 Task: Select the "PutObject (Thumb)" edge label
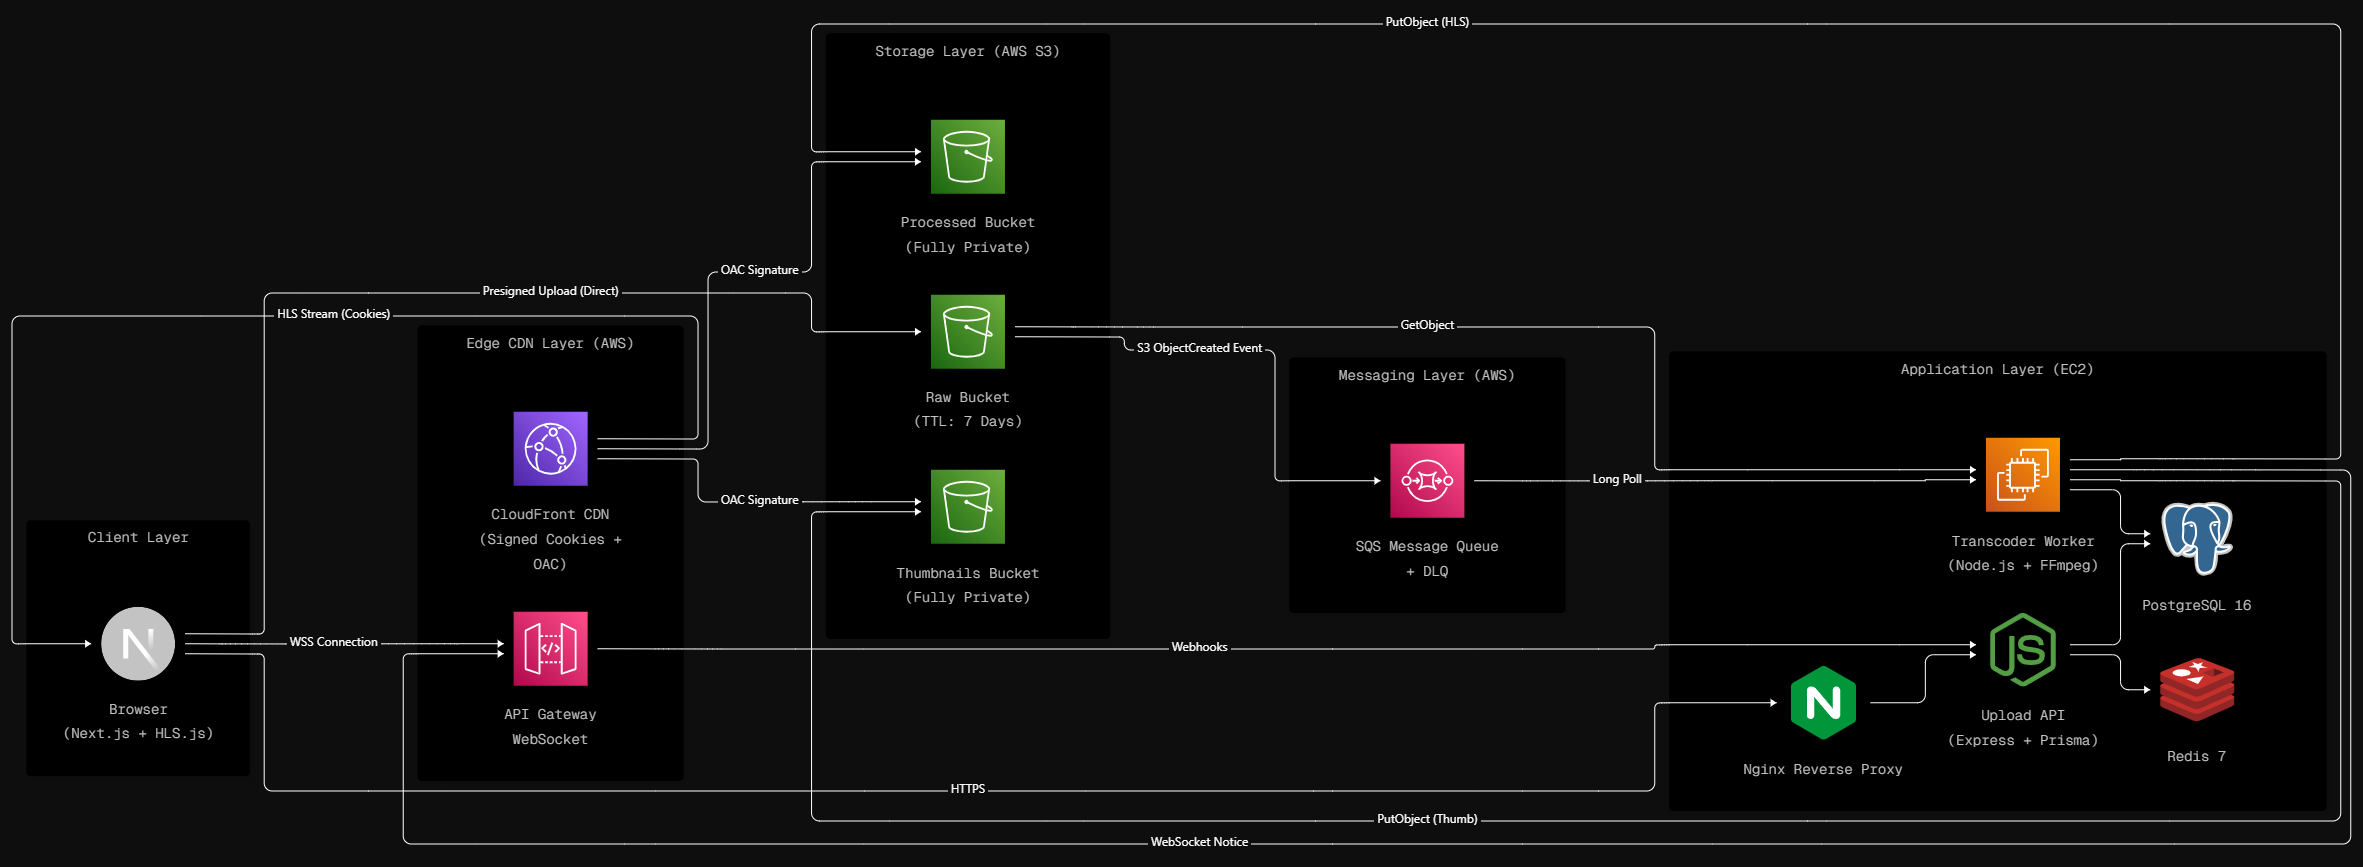point(1427,819)
